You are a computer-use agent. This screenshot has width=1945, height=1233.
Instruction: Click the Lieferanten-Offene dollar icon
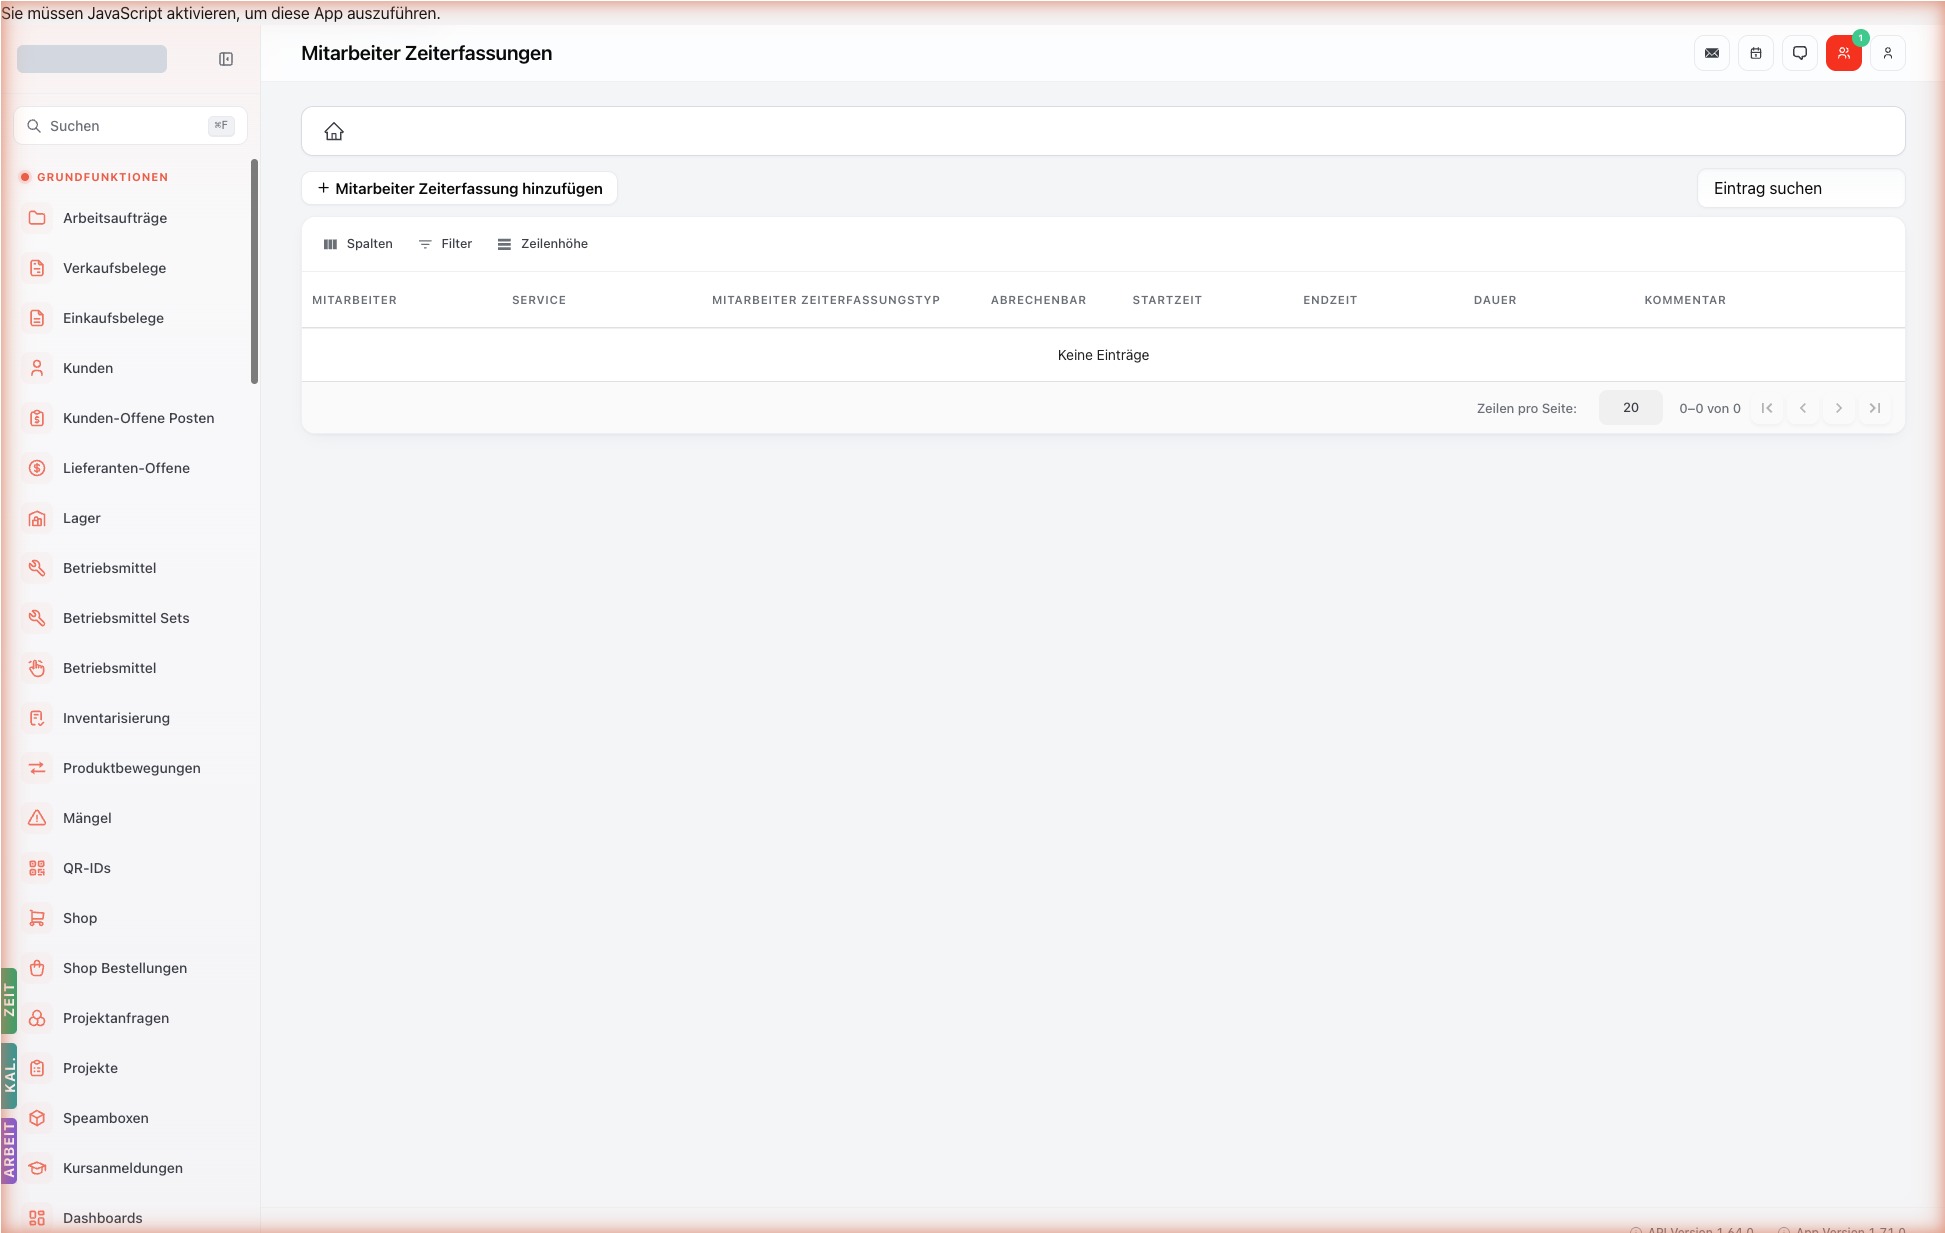click(37, 468)
